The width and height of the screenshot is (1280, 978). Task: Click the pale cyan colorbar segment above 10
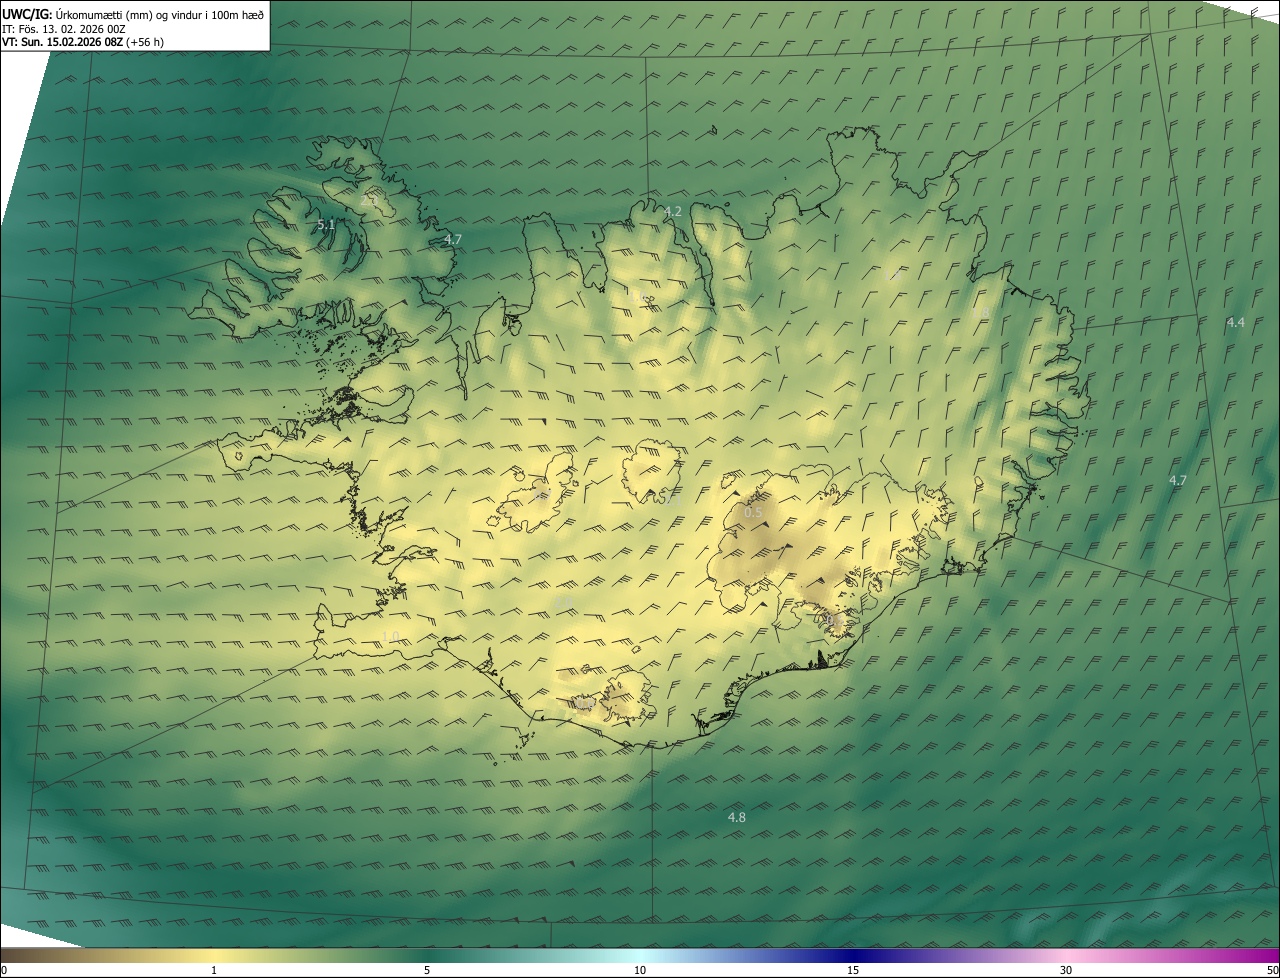640,955
